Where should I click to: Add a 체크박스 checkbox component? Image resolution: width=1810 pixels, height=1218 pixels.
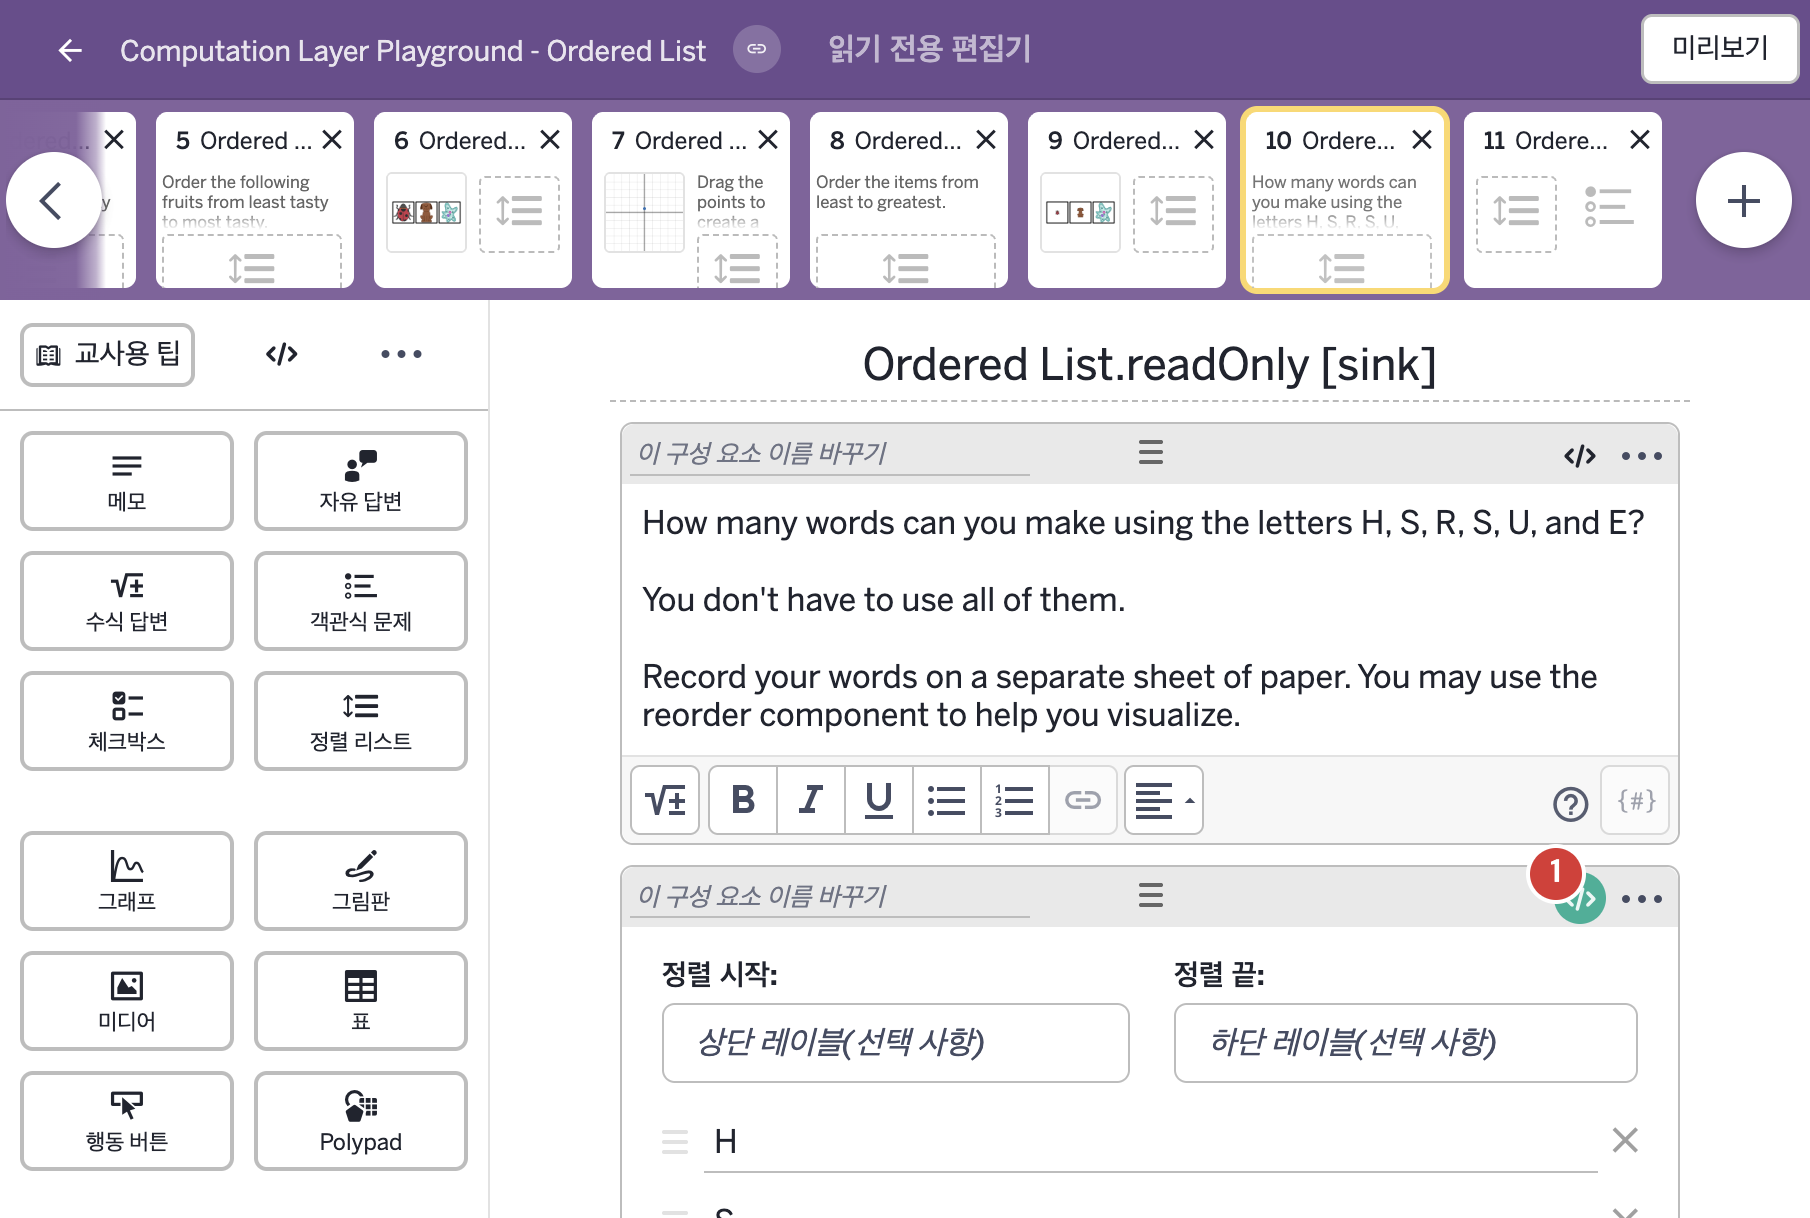point(127,721)
